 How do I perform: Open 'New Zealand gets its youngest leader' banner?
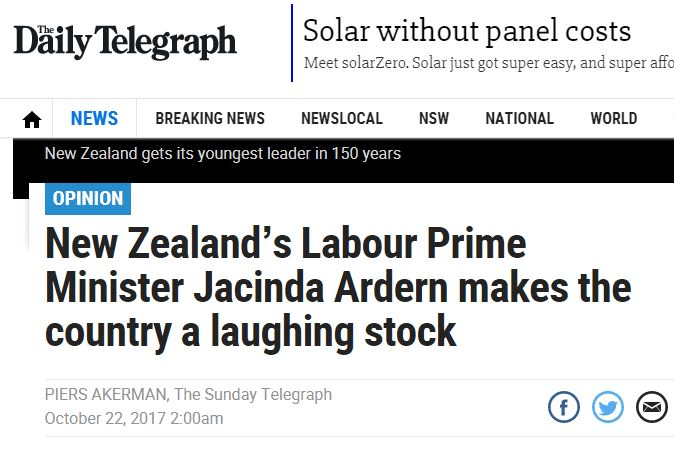point(223,154)
